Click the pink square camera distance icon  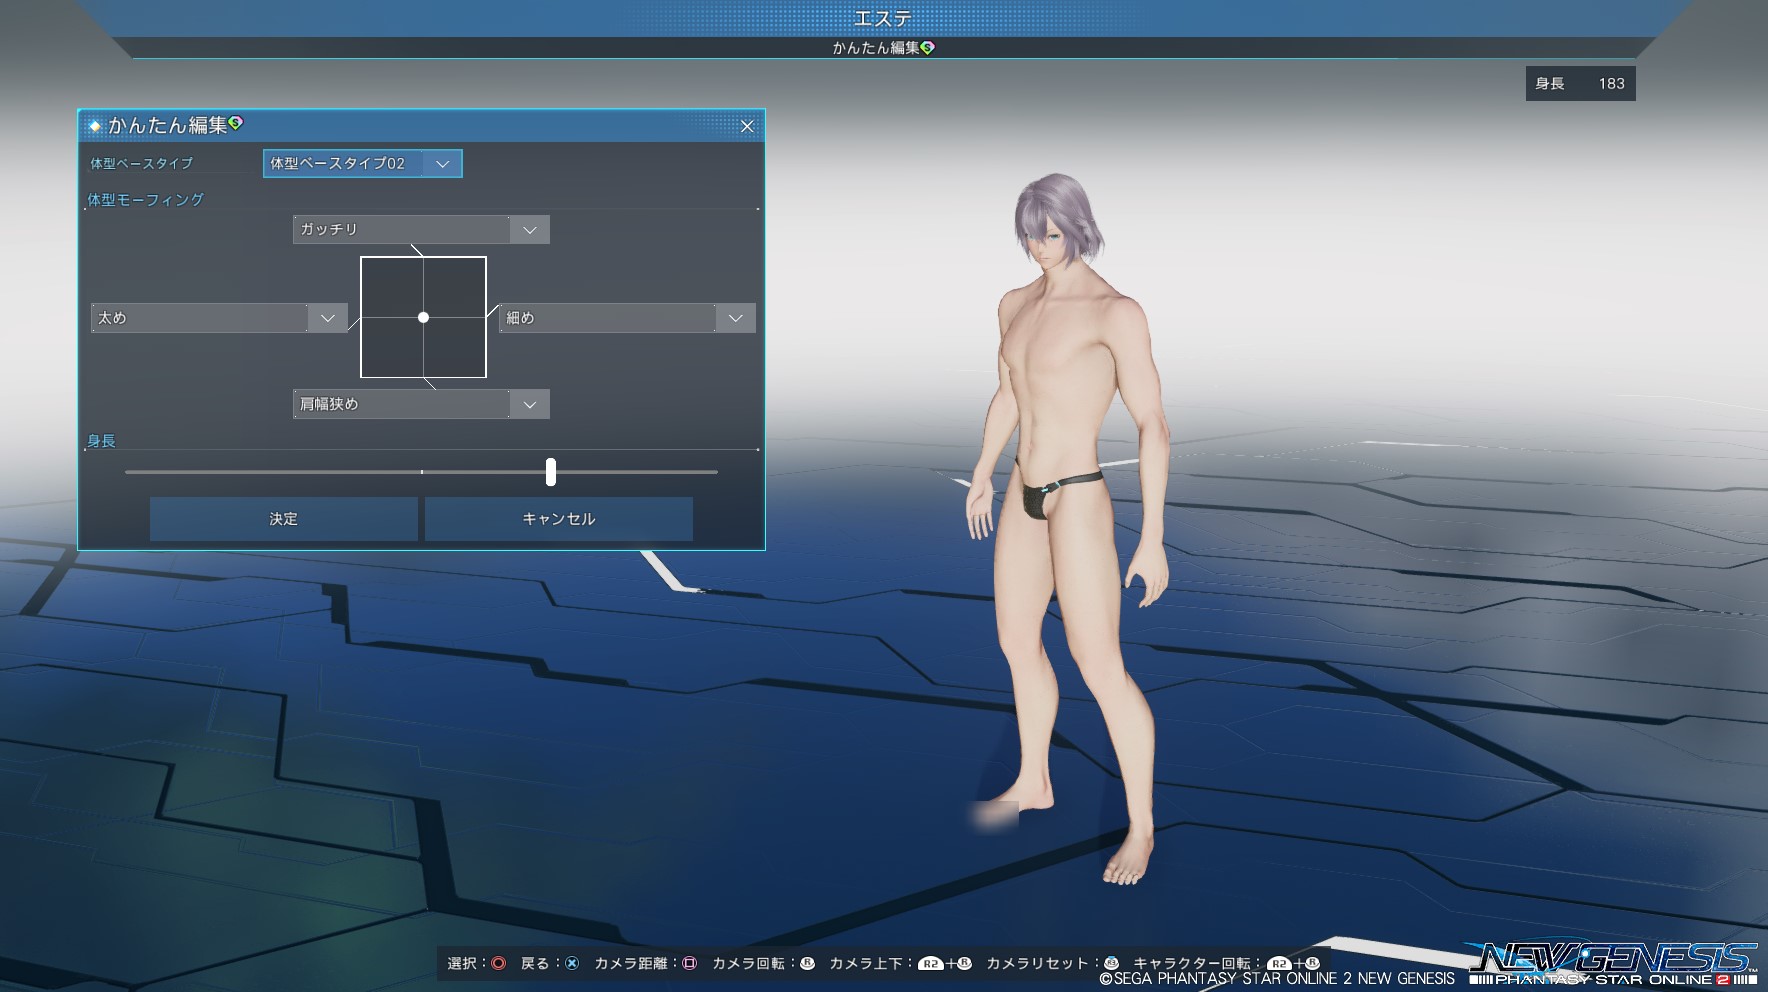pos(689,963)
